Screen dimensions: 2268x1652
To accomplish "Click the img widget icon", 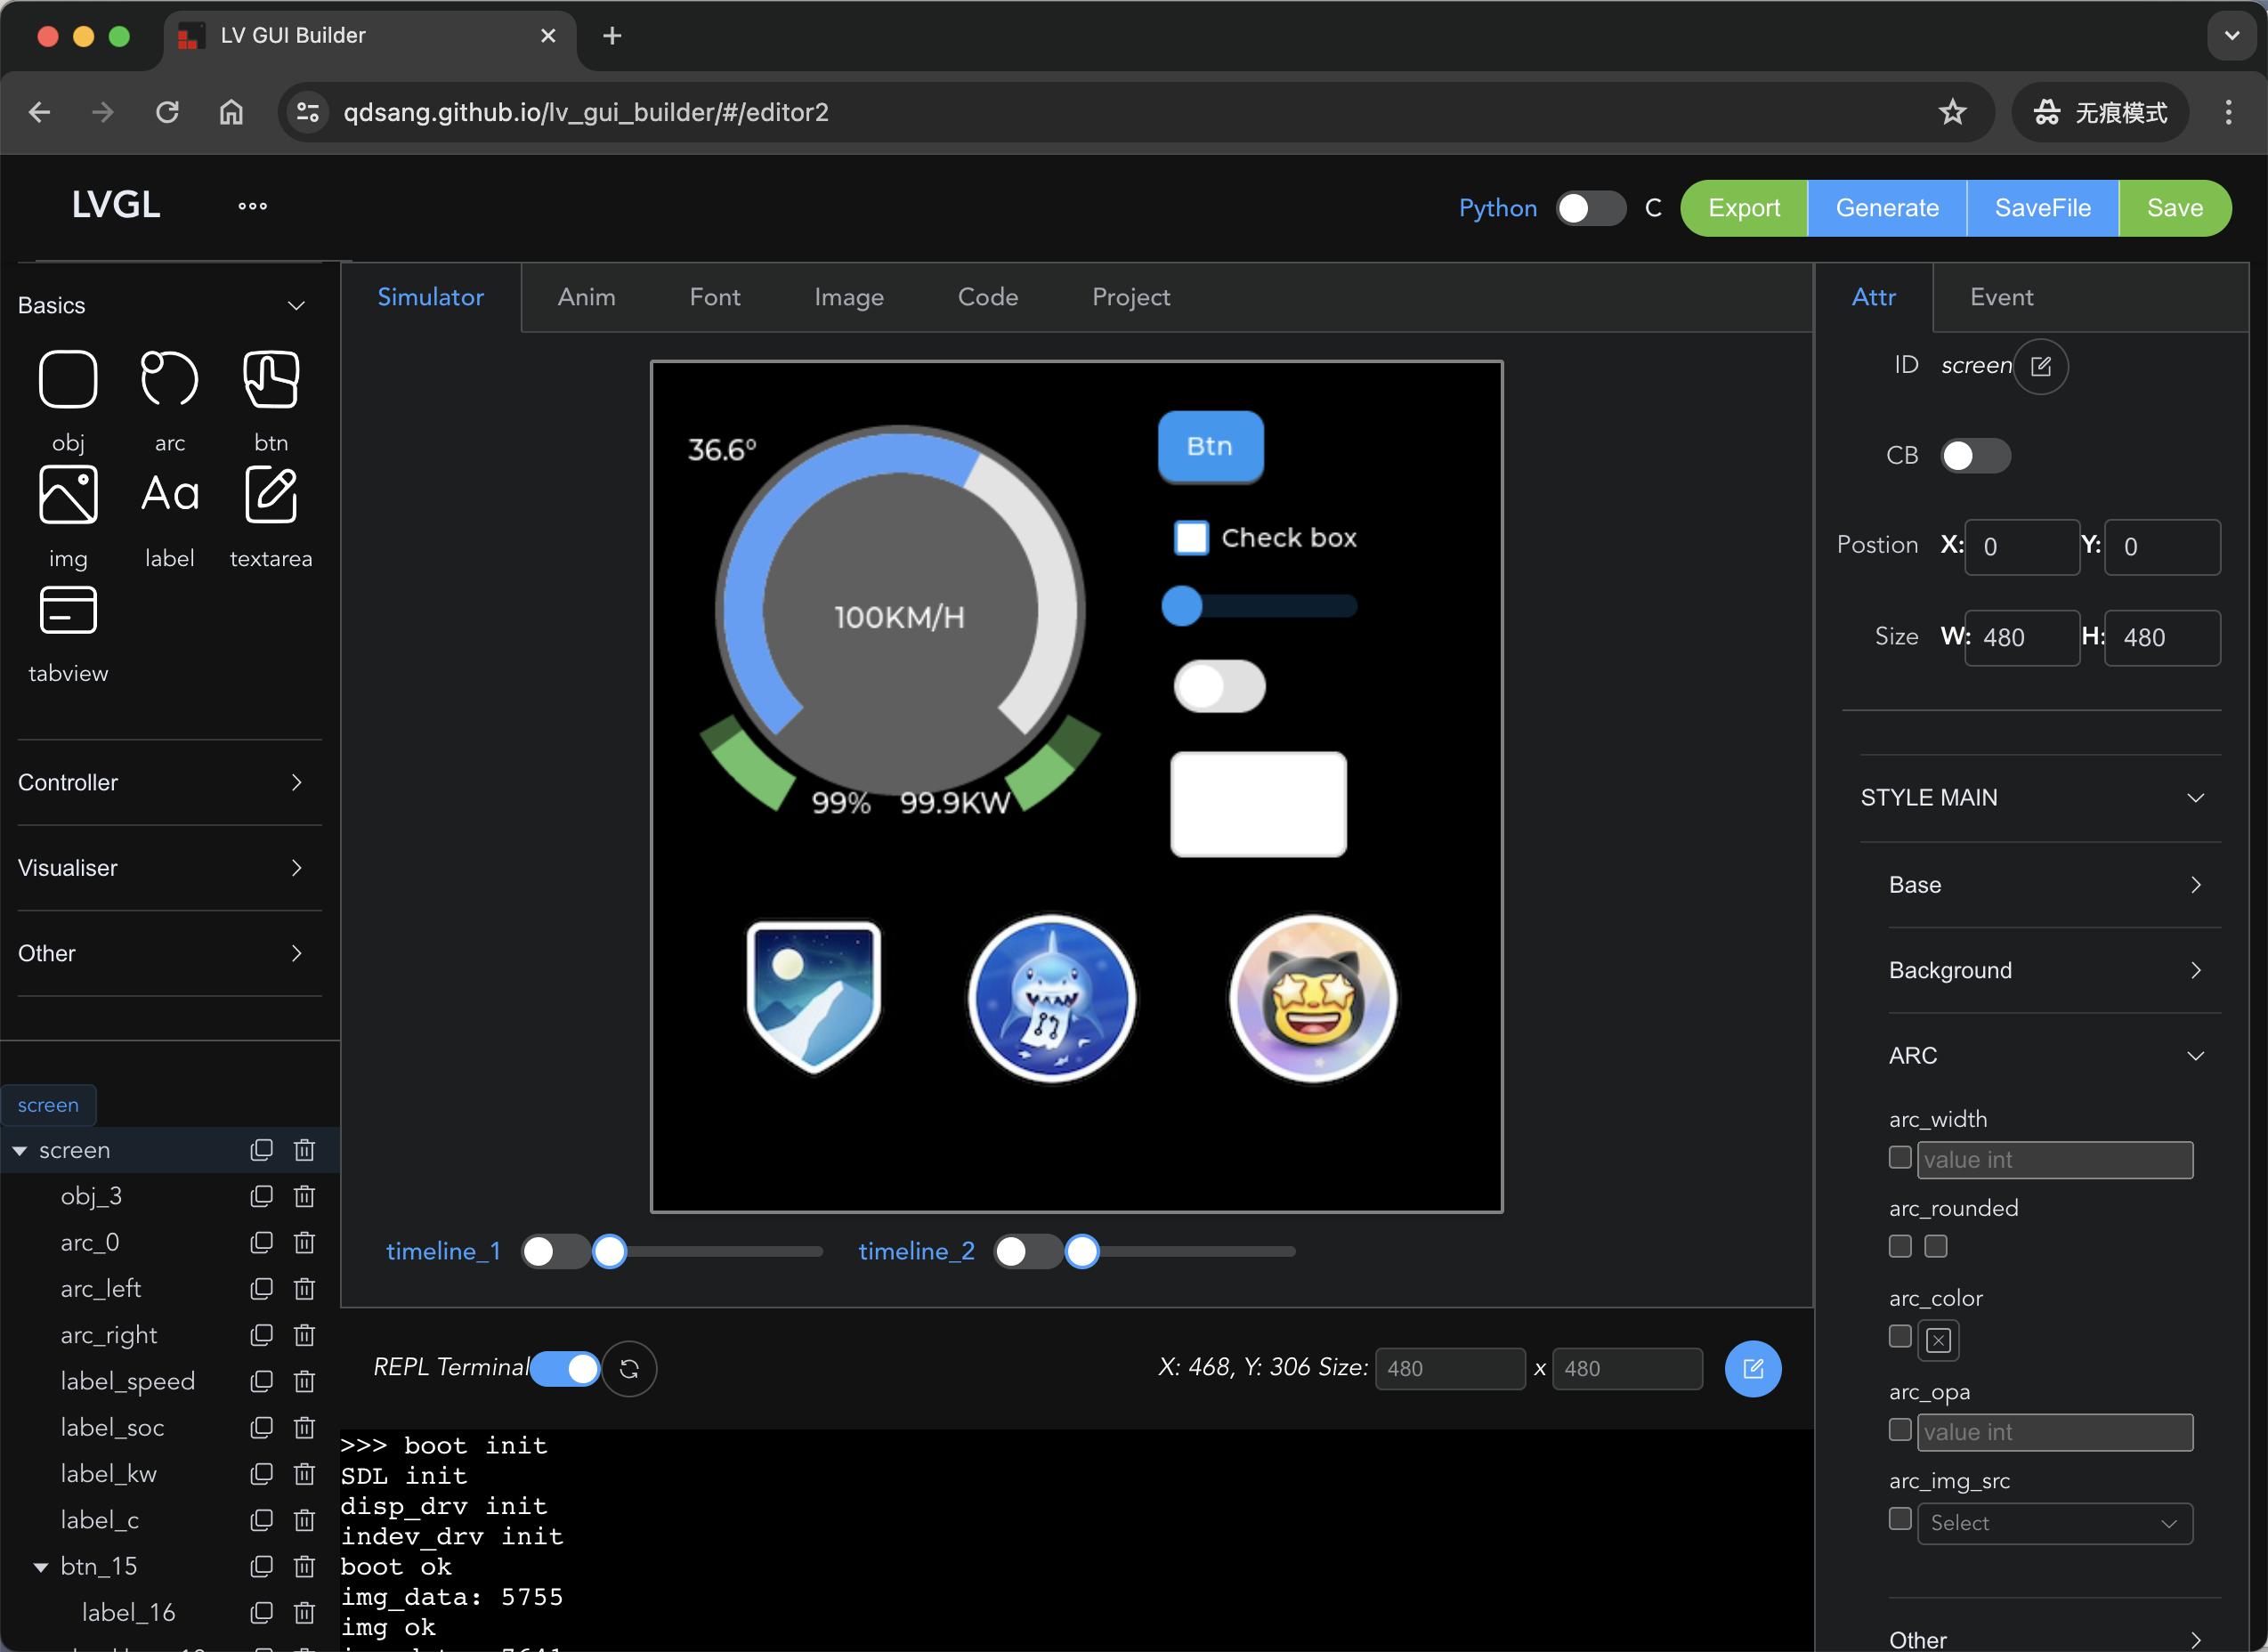I will [68, 495].
